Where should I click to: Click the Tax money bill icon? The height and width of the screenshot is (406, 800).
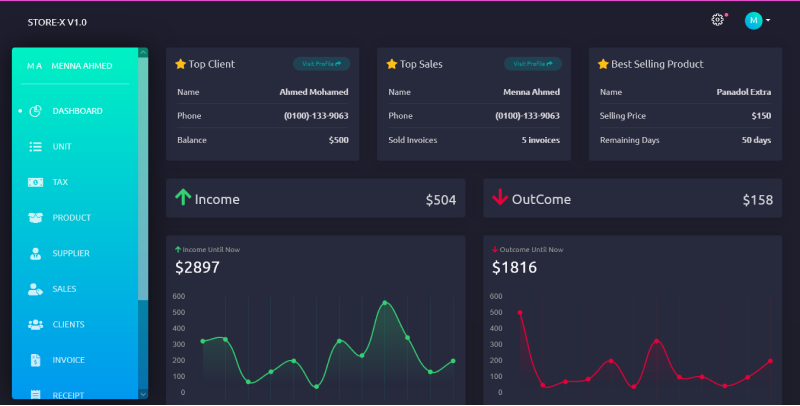click(35, 182)
